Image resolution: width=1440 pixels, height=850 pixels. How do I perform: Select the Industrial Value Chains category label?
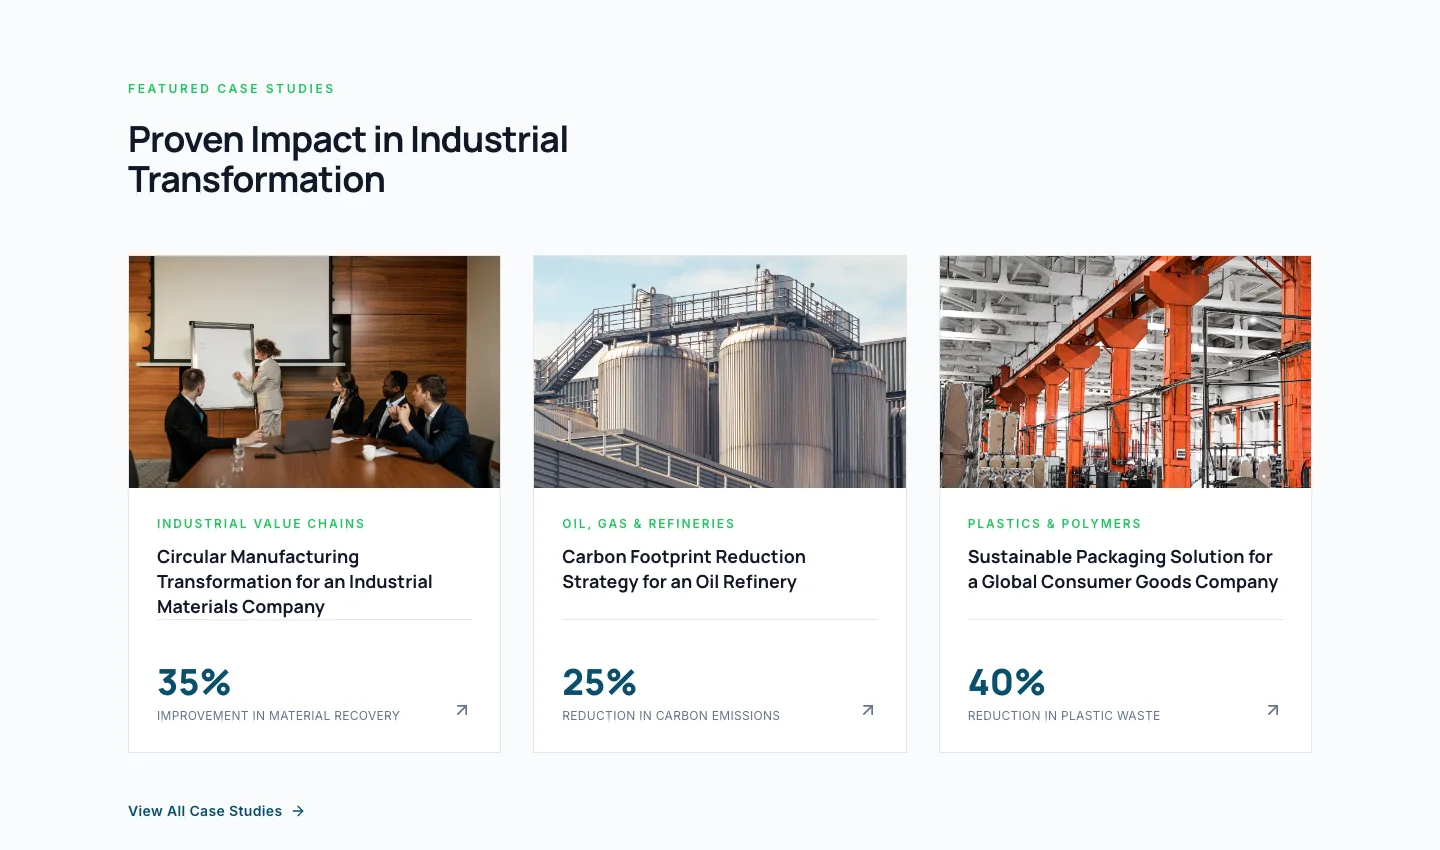point(261,524)
